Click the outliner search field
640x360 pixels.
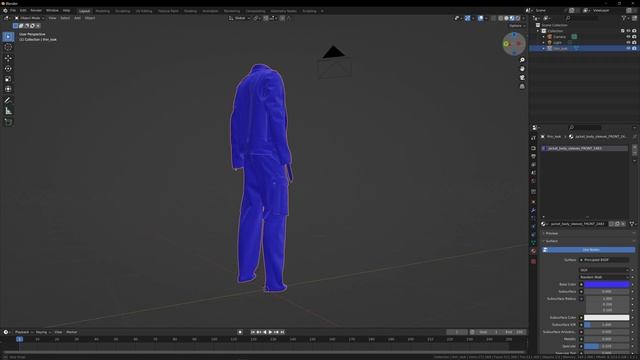582,18
